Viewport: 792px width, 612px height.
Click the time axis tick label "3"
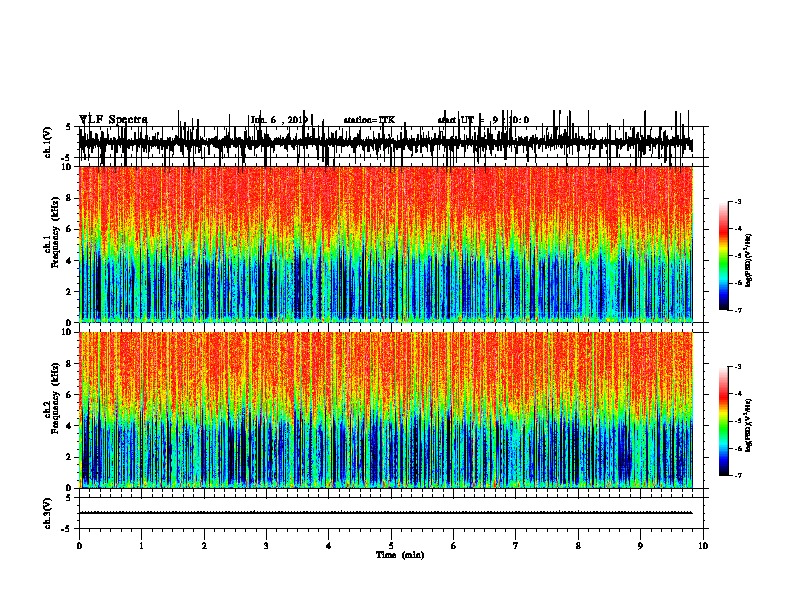(266, 546)
